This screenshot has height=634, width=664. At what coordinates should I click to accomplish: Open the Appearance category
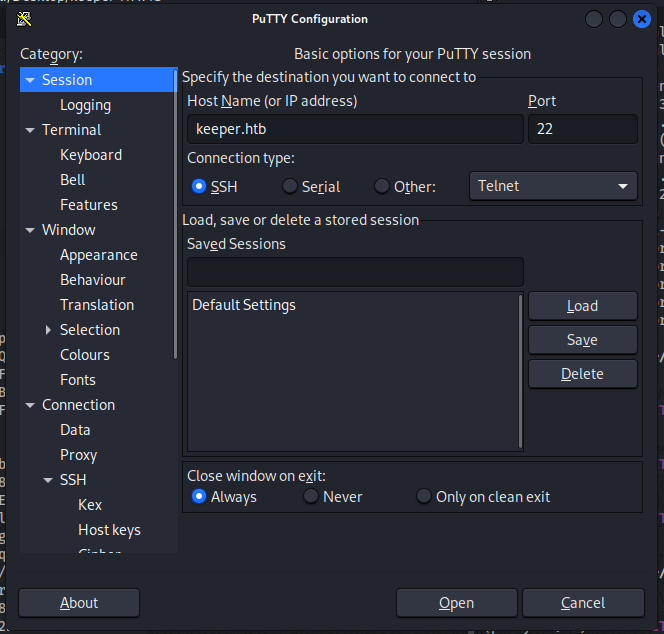99,255
